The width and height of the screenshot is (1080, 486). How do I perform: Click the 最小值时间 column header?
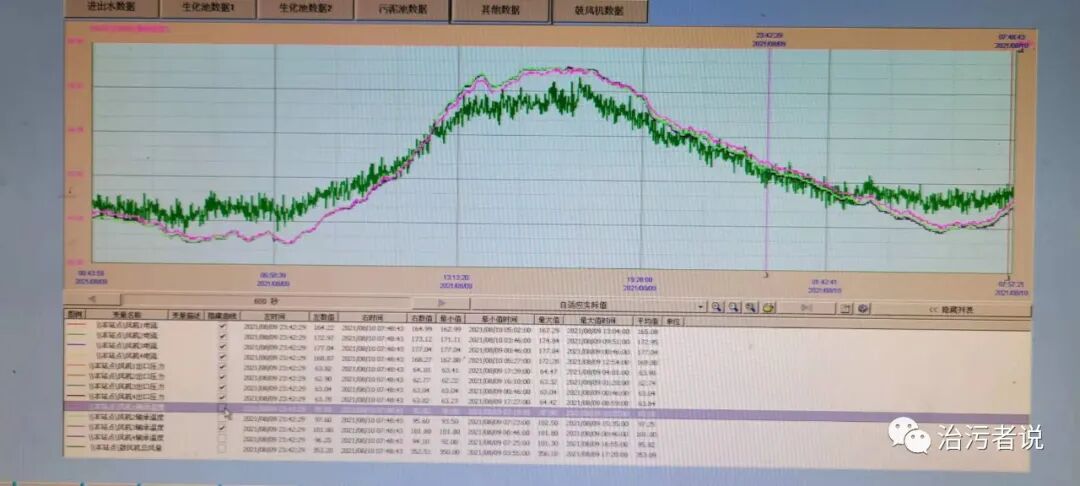coord(501,319)
